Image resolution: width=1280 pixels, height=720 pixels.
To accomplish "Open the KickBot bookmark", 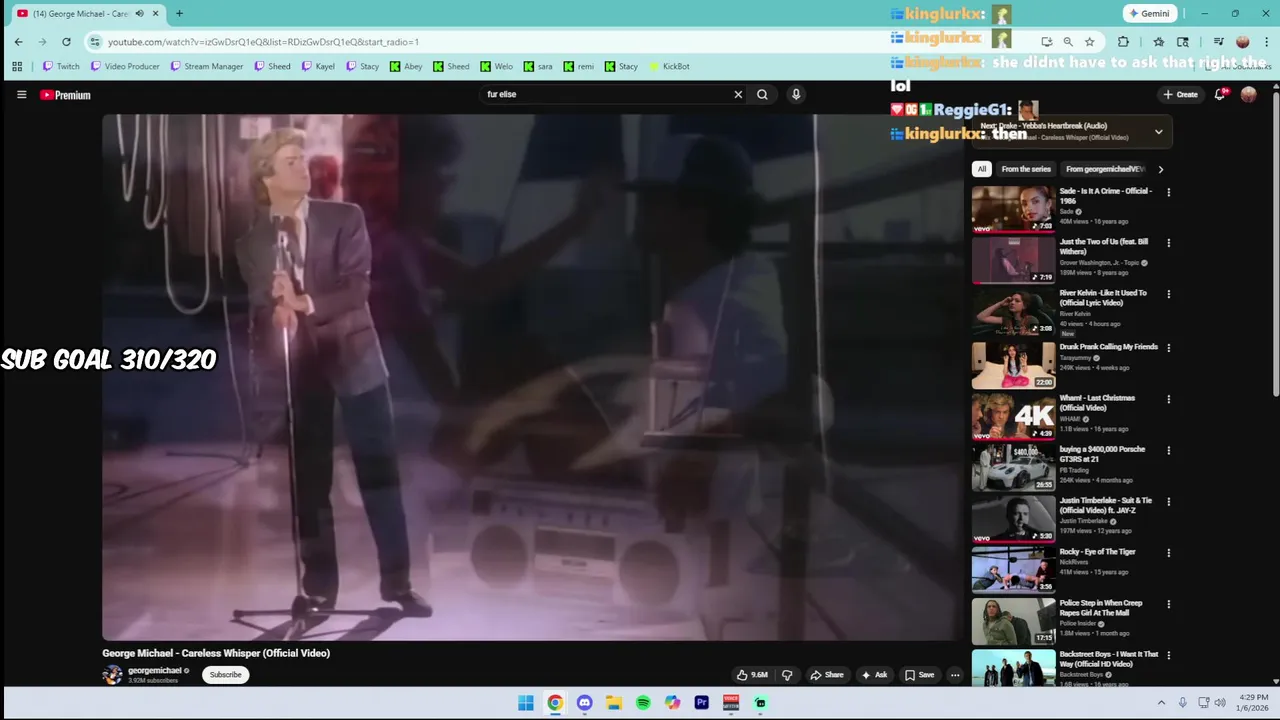I will 669,66.
